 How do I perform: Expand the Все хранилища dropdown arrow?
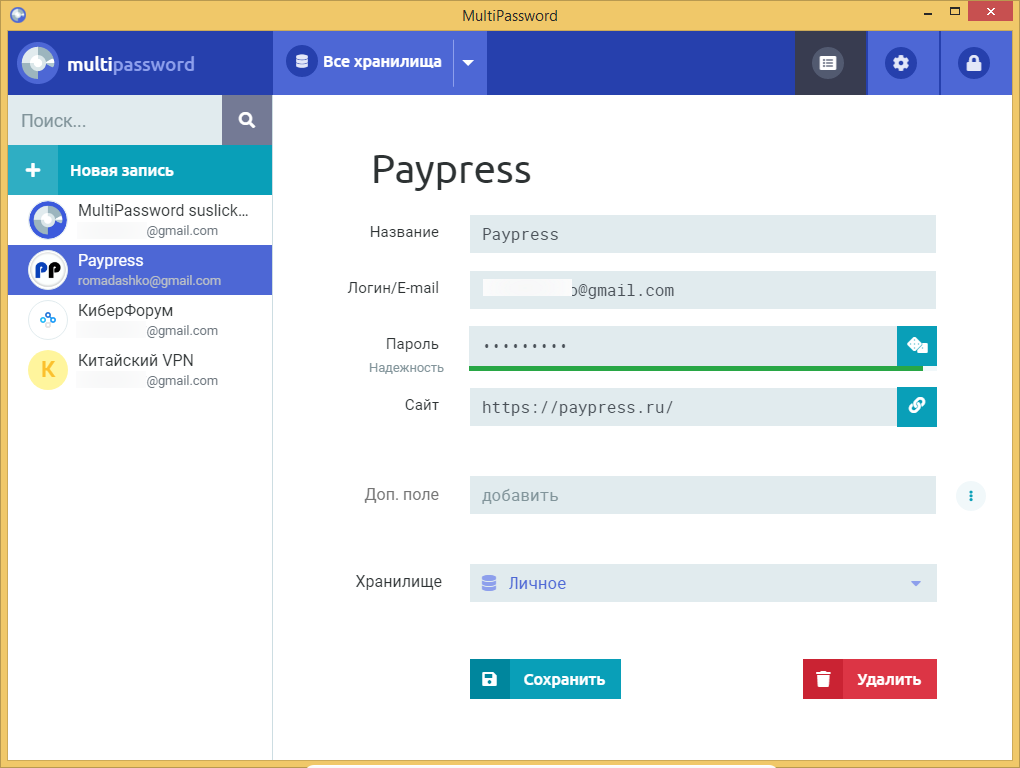click(x=468, y=63)
